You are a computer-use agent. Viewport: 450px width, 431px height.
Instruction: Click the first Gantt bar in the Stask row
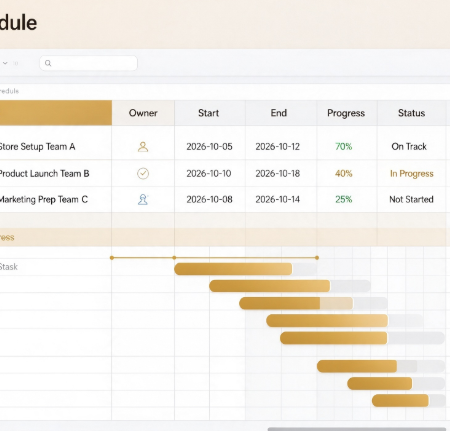pos(233,269)
